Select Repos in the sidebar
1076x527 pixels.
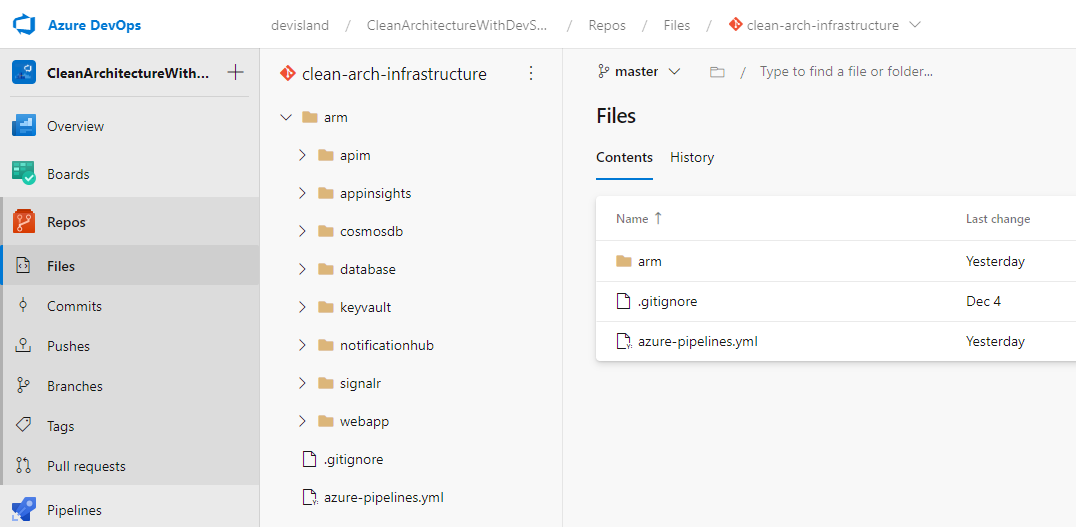click(130, 222)
